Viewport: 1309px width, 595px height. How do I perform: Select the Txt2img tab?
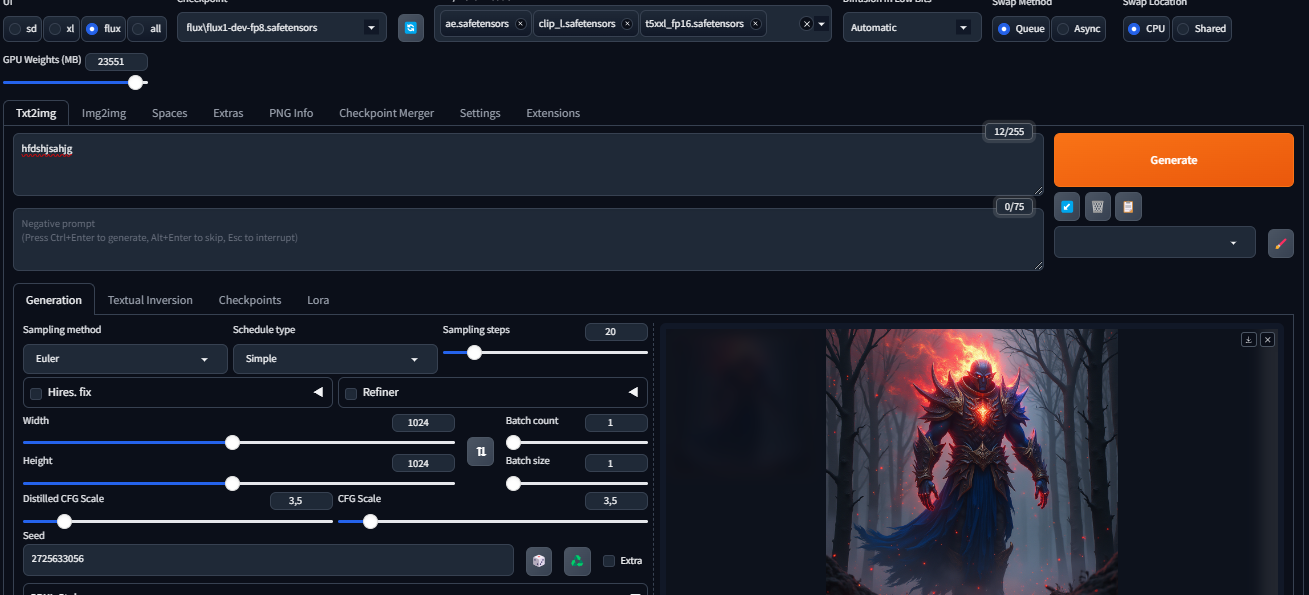pyautogui.click(x=36, y=113)
